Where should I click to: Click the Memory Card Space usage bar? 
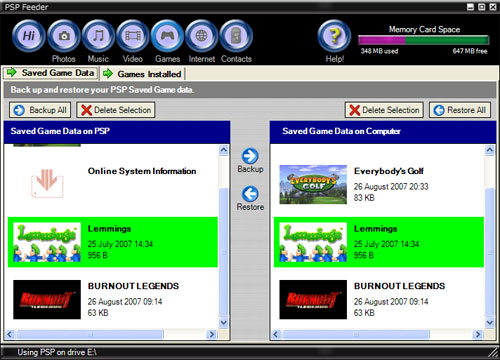pos(424,40)
